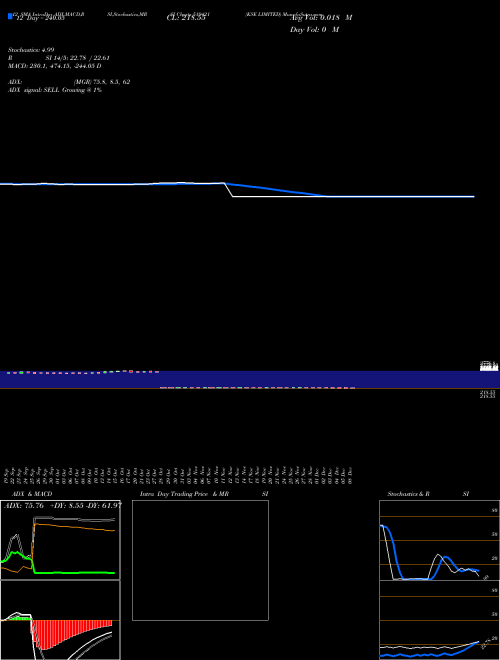
Task: Click the 215.55 price-axis label at right
Action: [488, 394]
